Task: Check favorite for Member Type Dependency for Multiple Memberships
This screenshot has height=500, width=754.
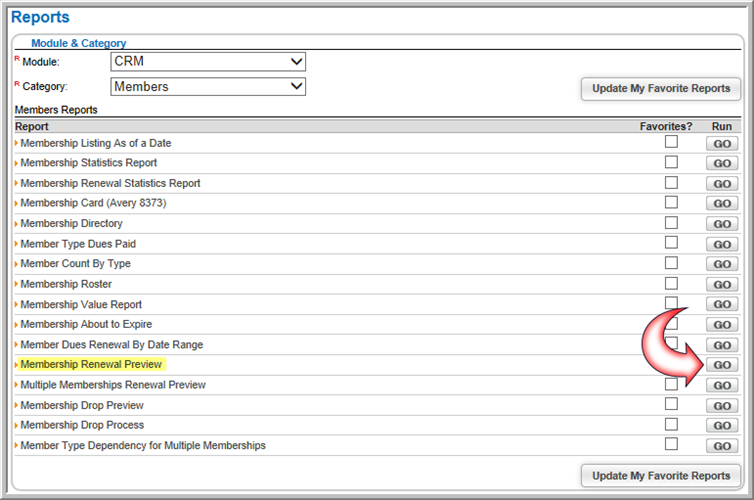Action: coord(671,444)
